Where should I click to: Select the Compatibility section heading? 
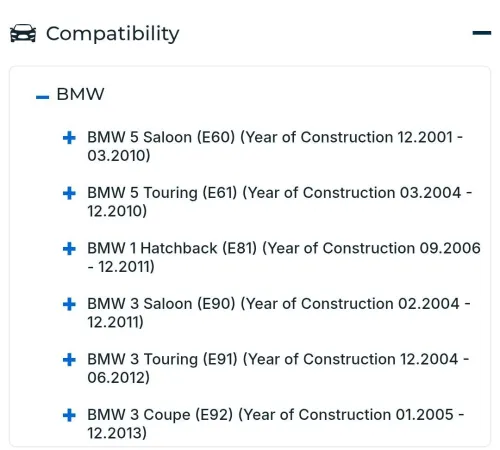point(113,34)
